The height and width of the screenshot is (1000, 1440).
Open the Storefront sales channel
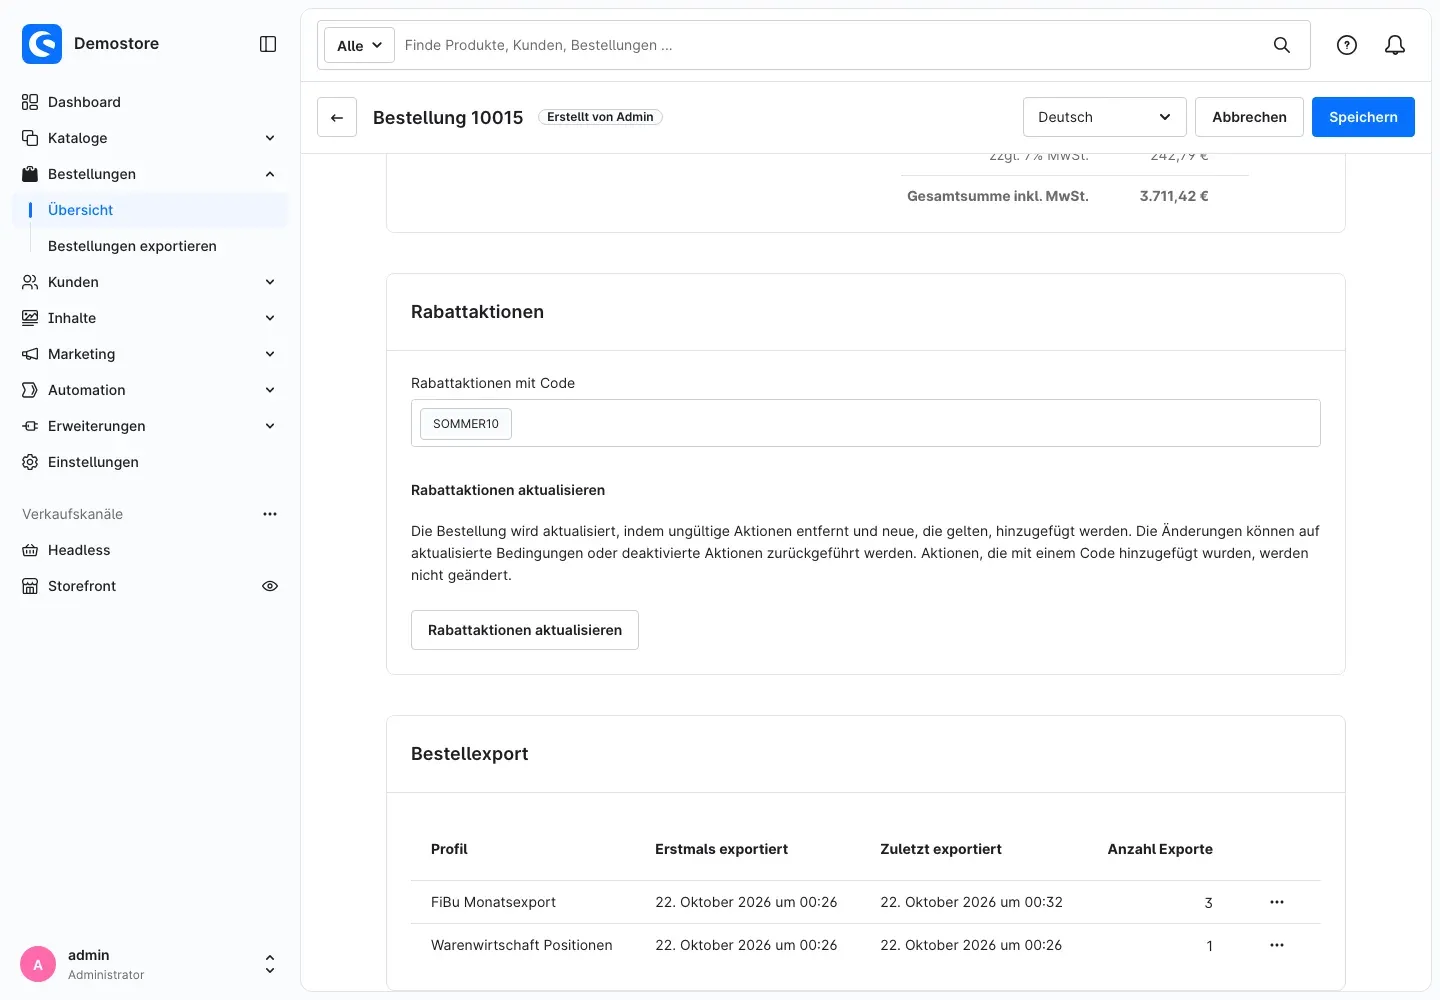click(x=82, y=586)
